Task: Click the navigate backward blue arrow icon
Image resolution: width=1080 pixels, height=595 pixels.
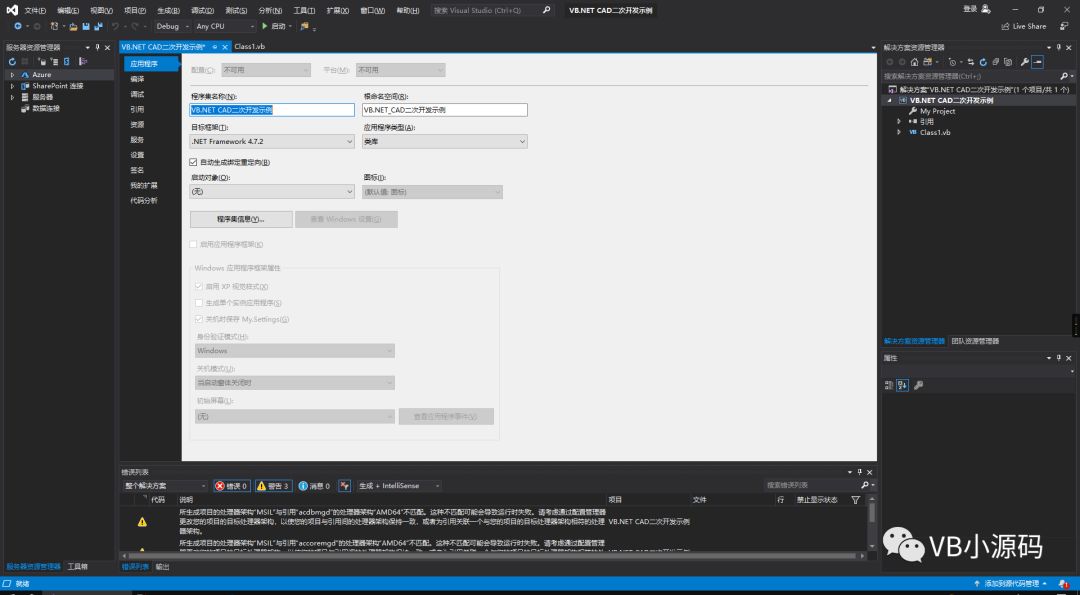Action: point(18,26)
